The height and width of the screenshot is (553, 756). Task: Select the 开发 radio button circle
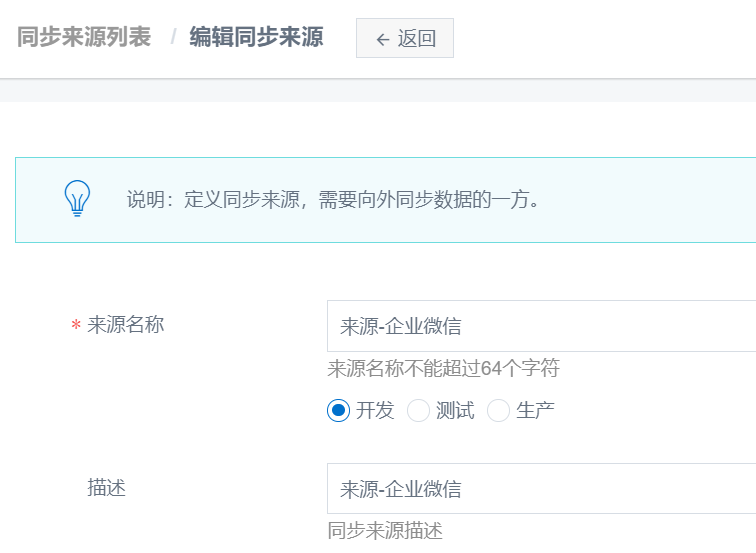[x=338, y=410]
